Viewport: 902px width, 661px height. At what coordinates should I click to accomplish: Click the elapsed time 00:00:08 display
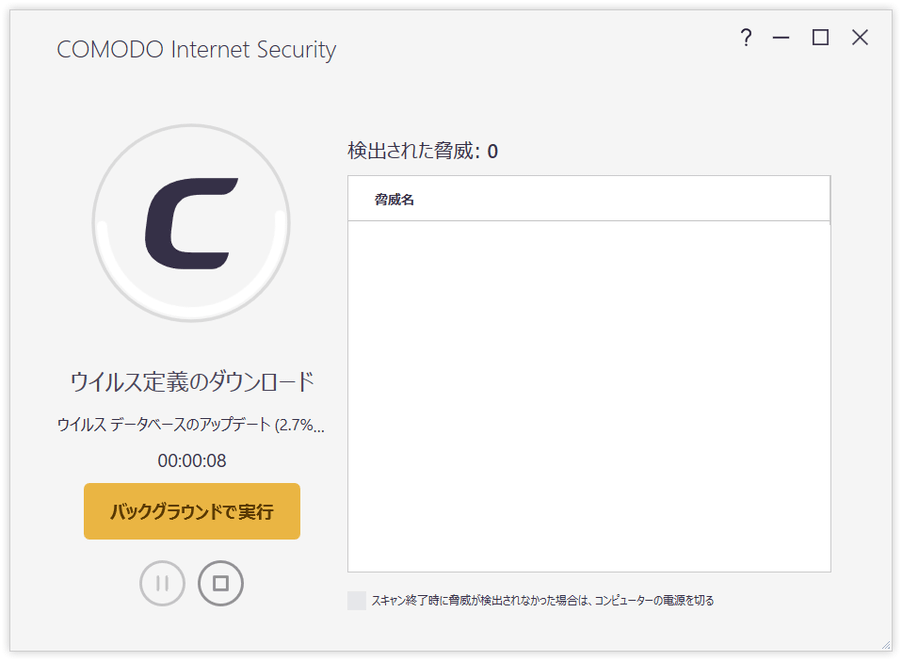pos(192,461)
